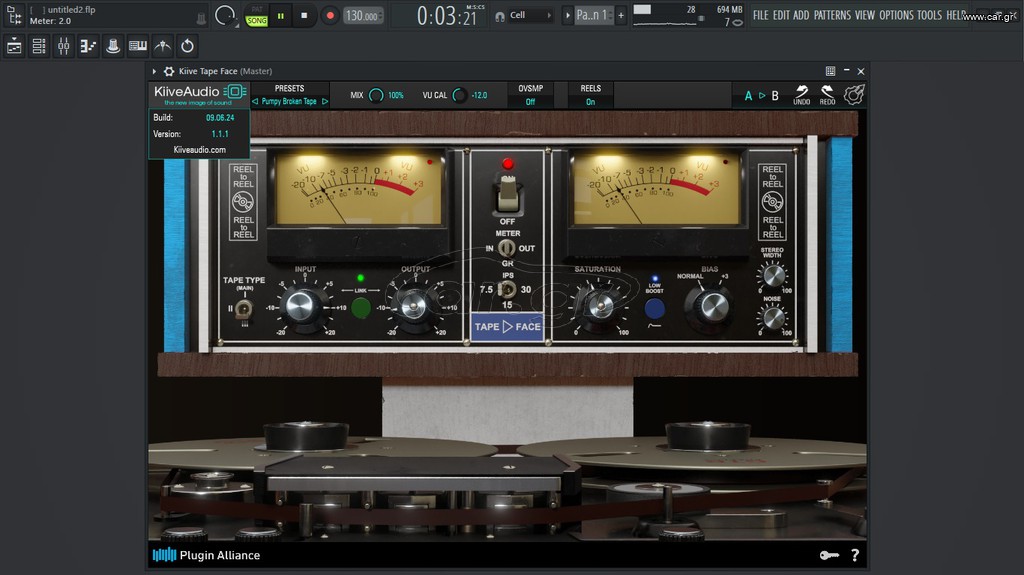1024x575 pixels.
Task: Open Kiive gear settings icon at top right
Action: tap(854, 95)
